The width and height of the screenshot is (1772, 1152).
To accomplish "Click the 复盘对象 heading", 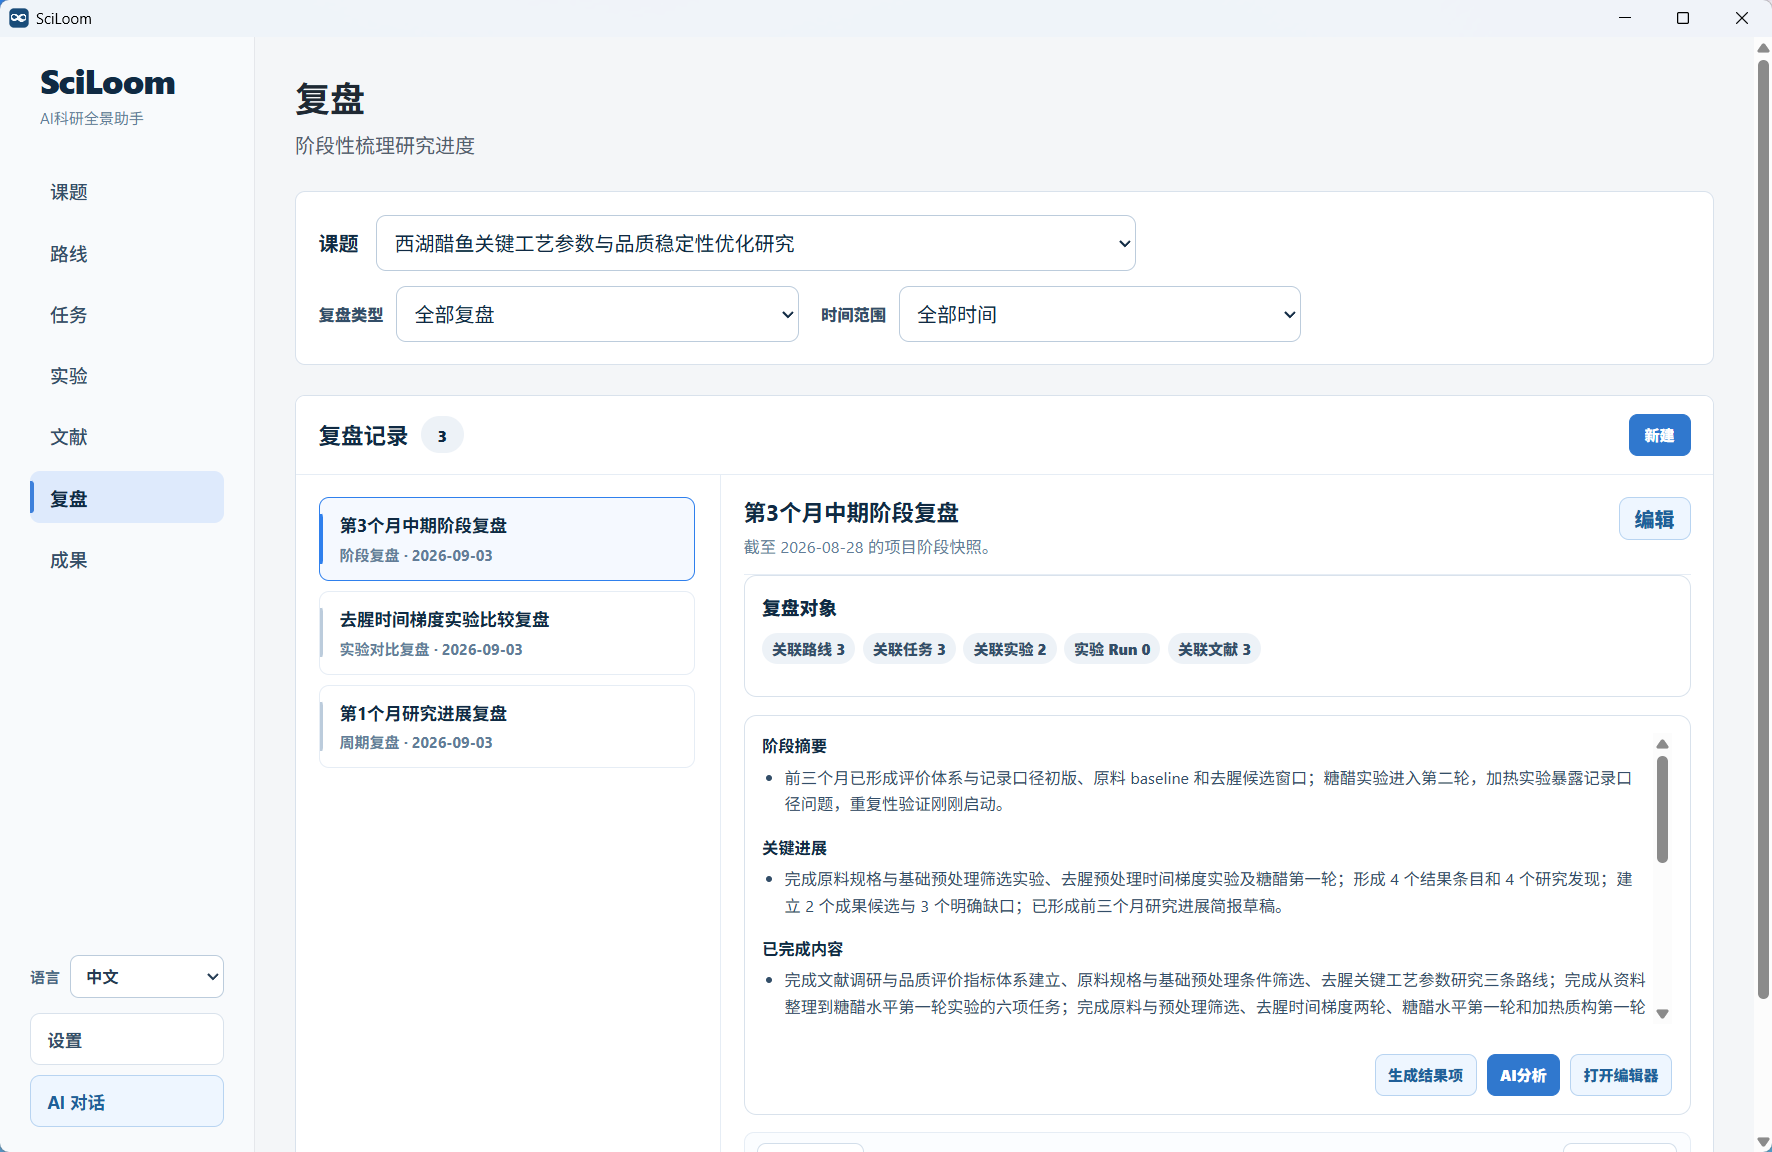I will (x=799, y=608).
